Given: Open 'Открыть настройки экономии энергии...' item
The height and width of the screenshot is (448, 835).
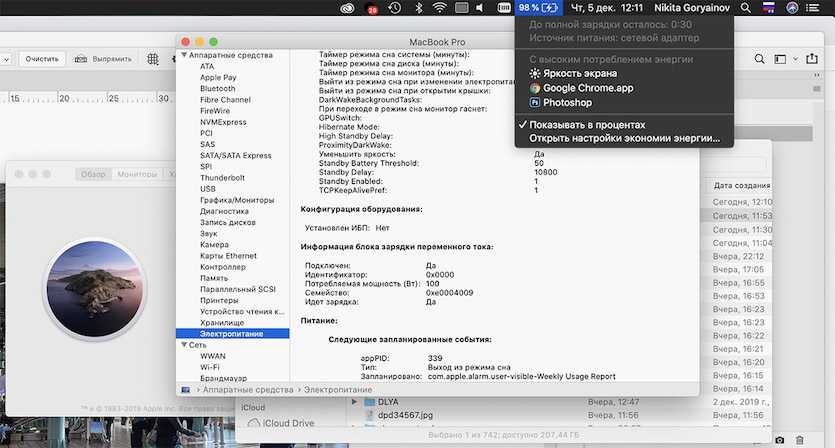Looking at the screenshot, I should coord(624,138).
